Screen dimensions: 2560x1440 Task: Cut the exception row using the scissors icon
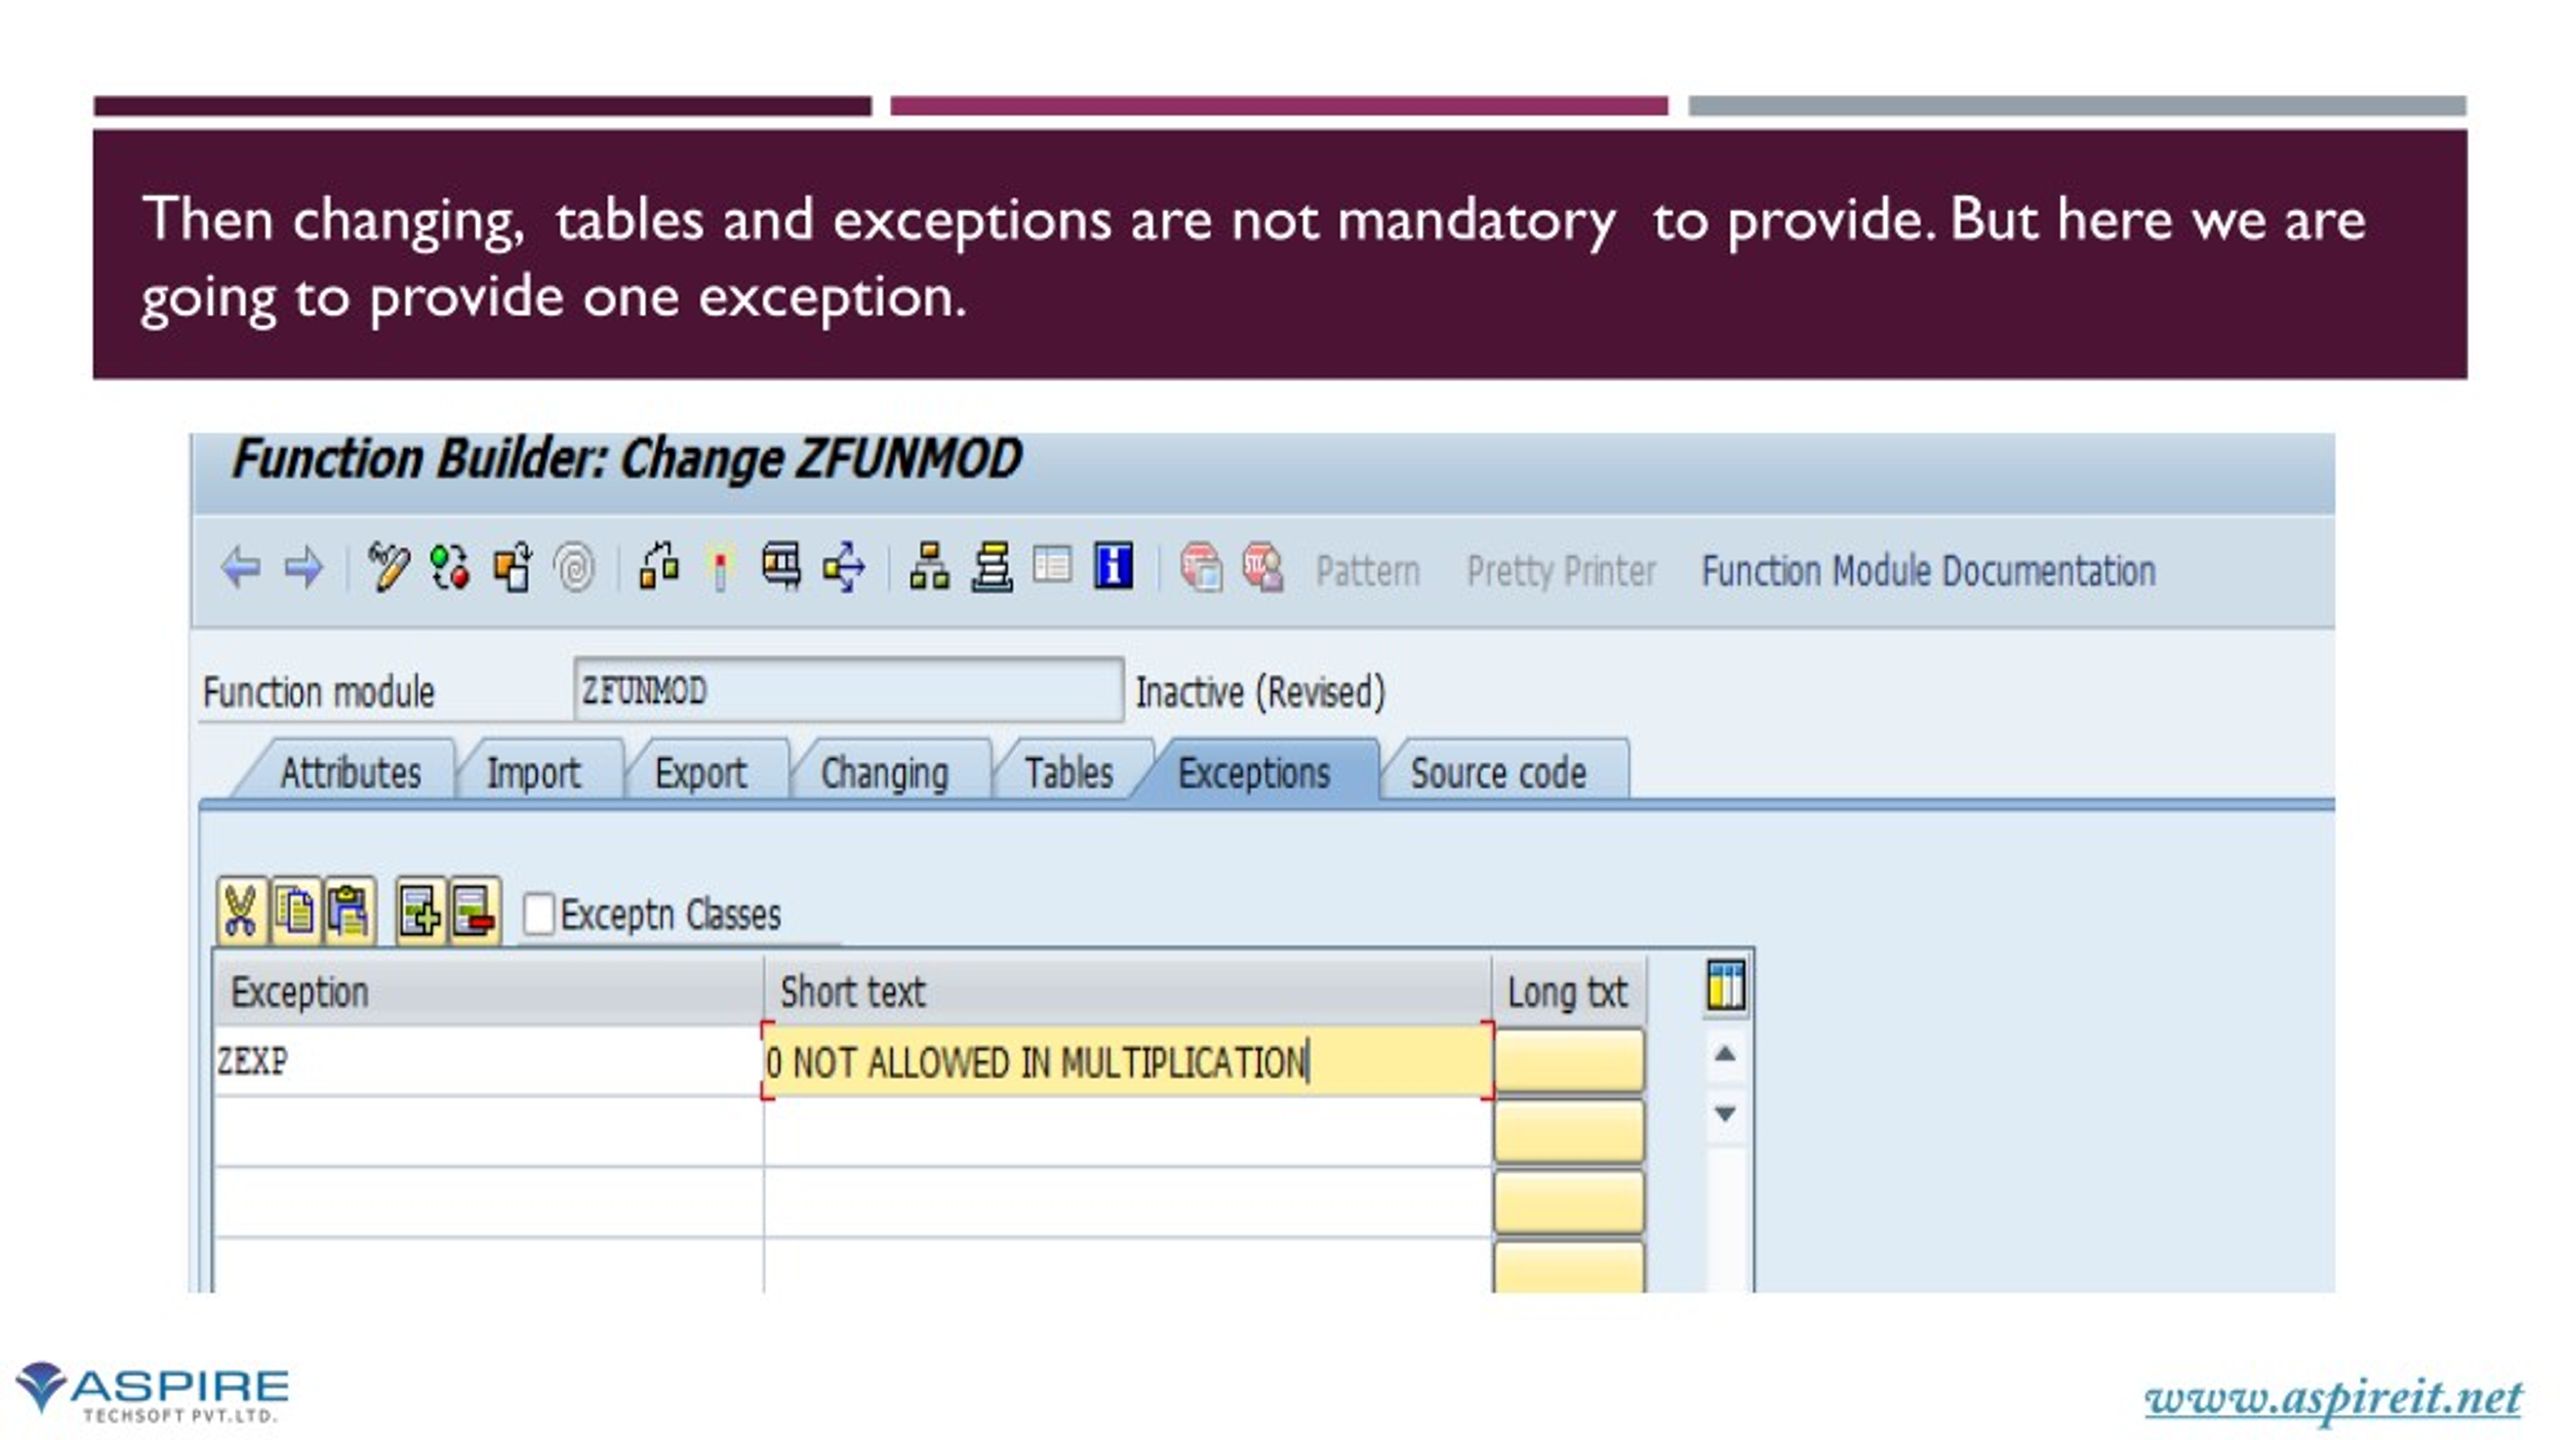coord(241,912)
